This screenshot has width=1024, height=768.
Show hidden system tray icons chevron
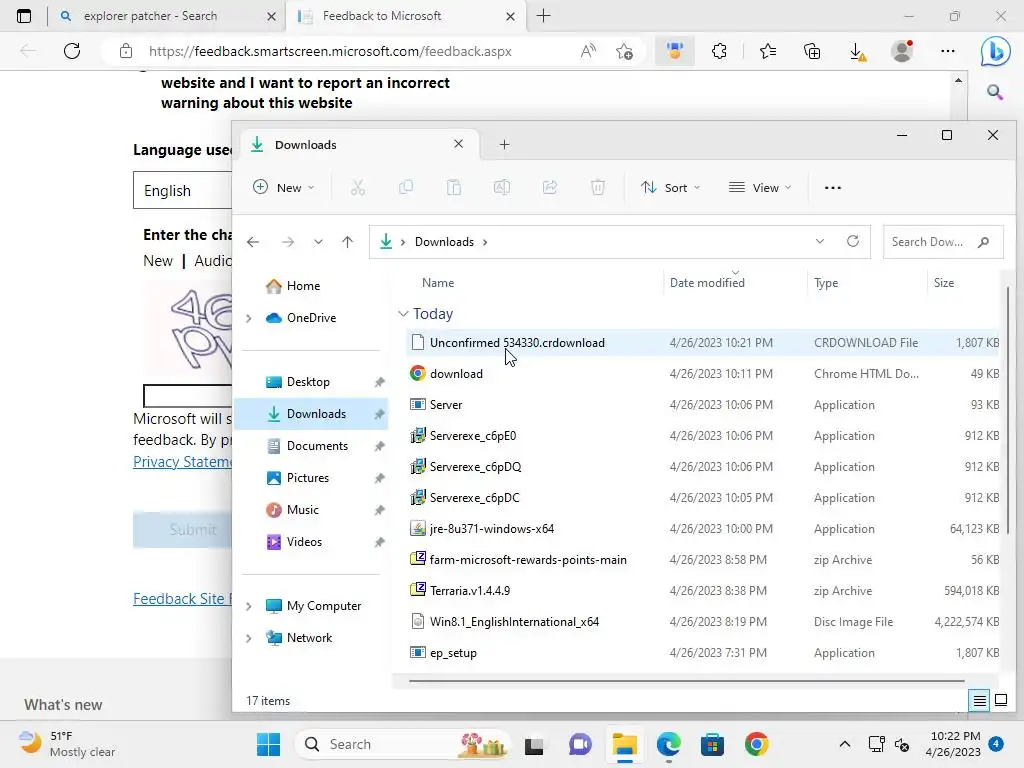(x=844, y=744)
